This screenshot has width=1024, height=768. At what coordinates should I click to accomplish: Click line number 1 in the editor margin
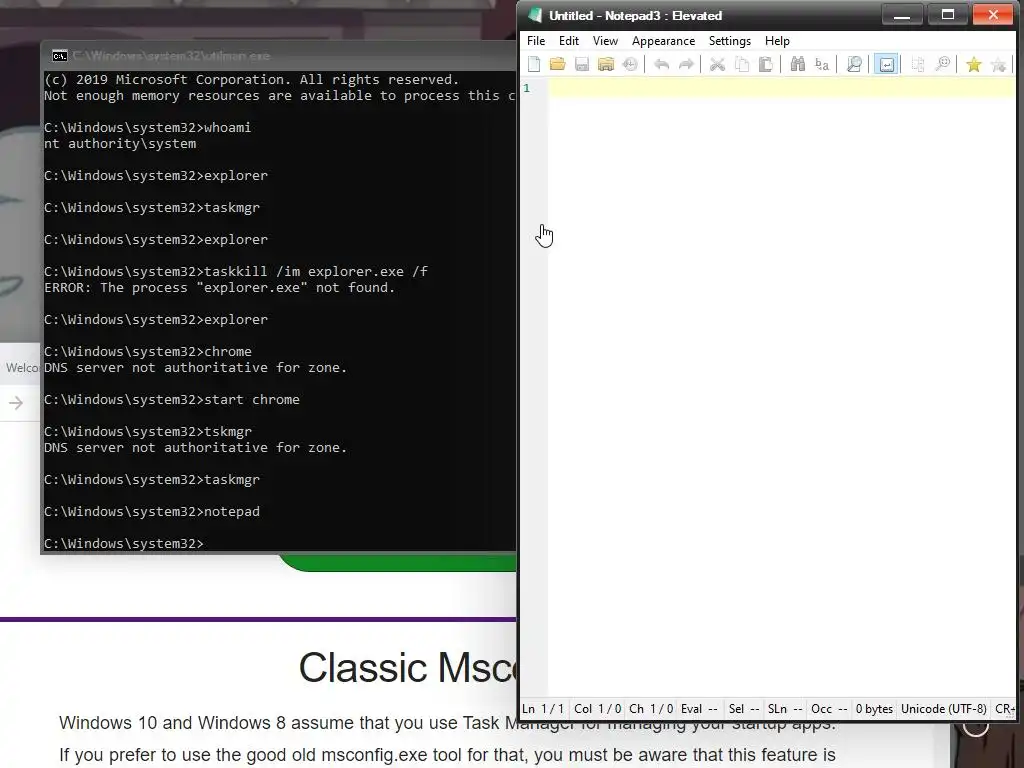pos(526,88)
